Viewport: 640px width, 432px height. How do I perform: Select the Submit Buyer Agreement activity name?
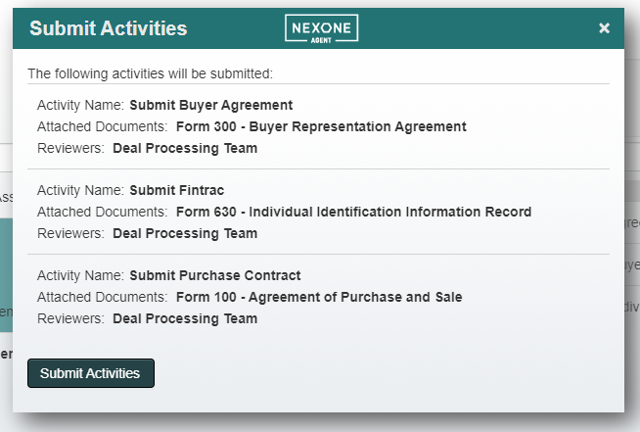coord(211,105)
